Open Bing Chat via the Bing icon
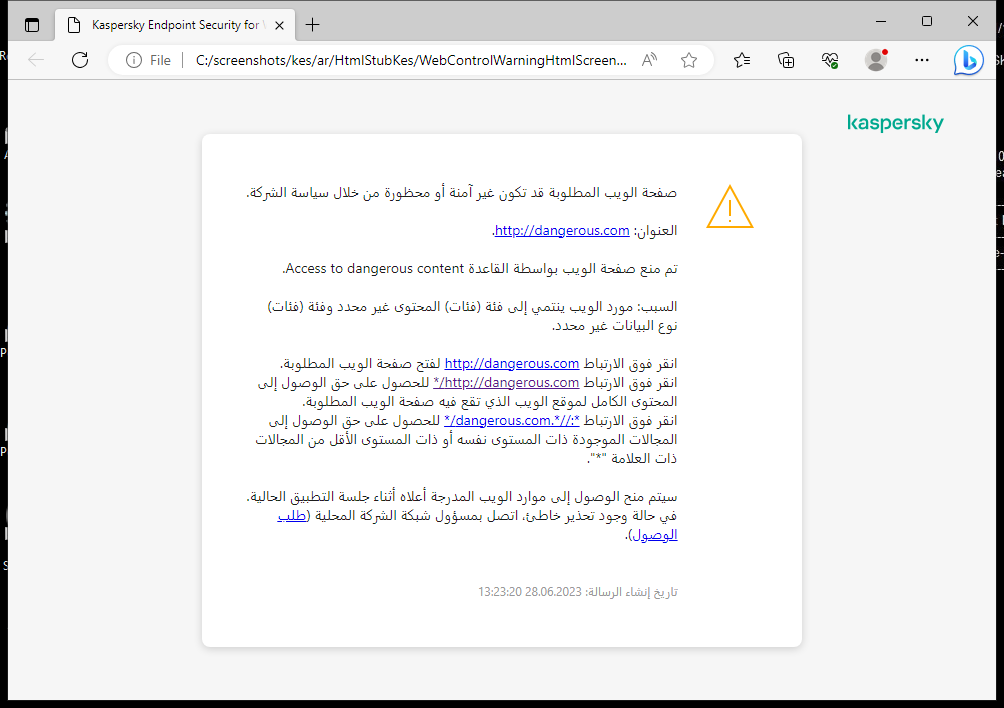 [x=967, y=60]
